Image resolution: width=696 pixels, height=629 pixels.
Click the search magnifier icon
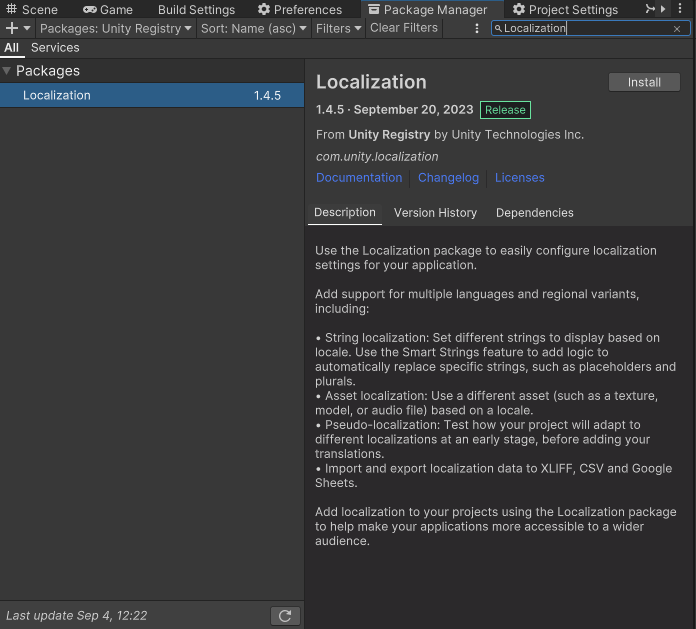pos(498,28)
